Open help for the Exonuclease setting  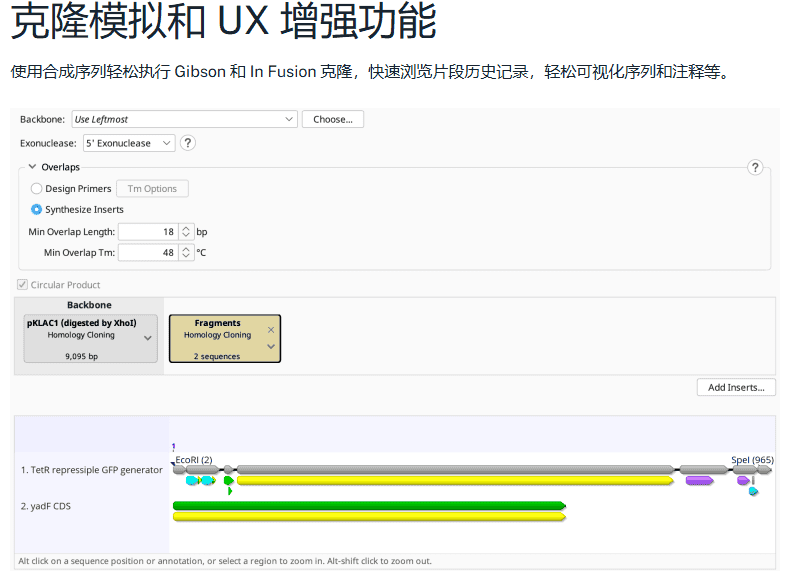pos(187,143)
